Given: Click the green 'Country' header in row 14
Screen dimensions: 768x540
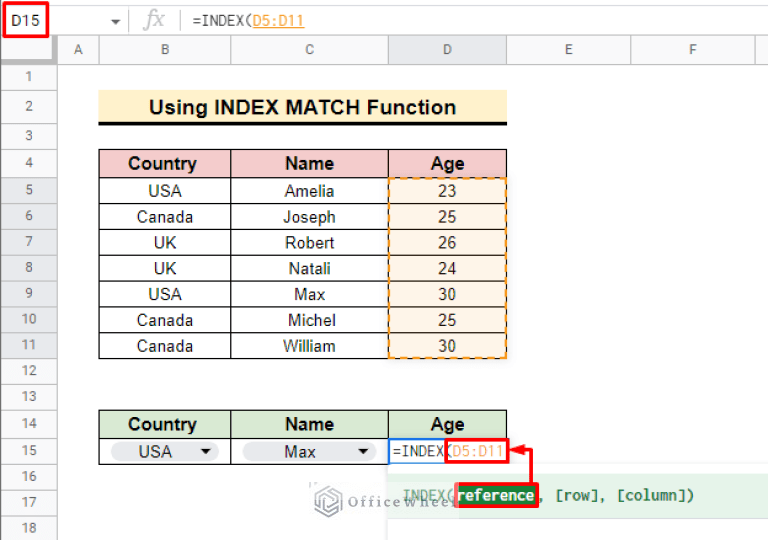Looking at the screenshot, I should click(165, 424).
